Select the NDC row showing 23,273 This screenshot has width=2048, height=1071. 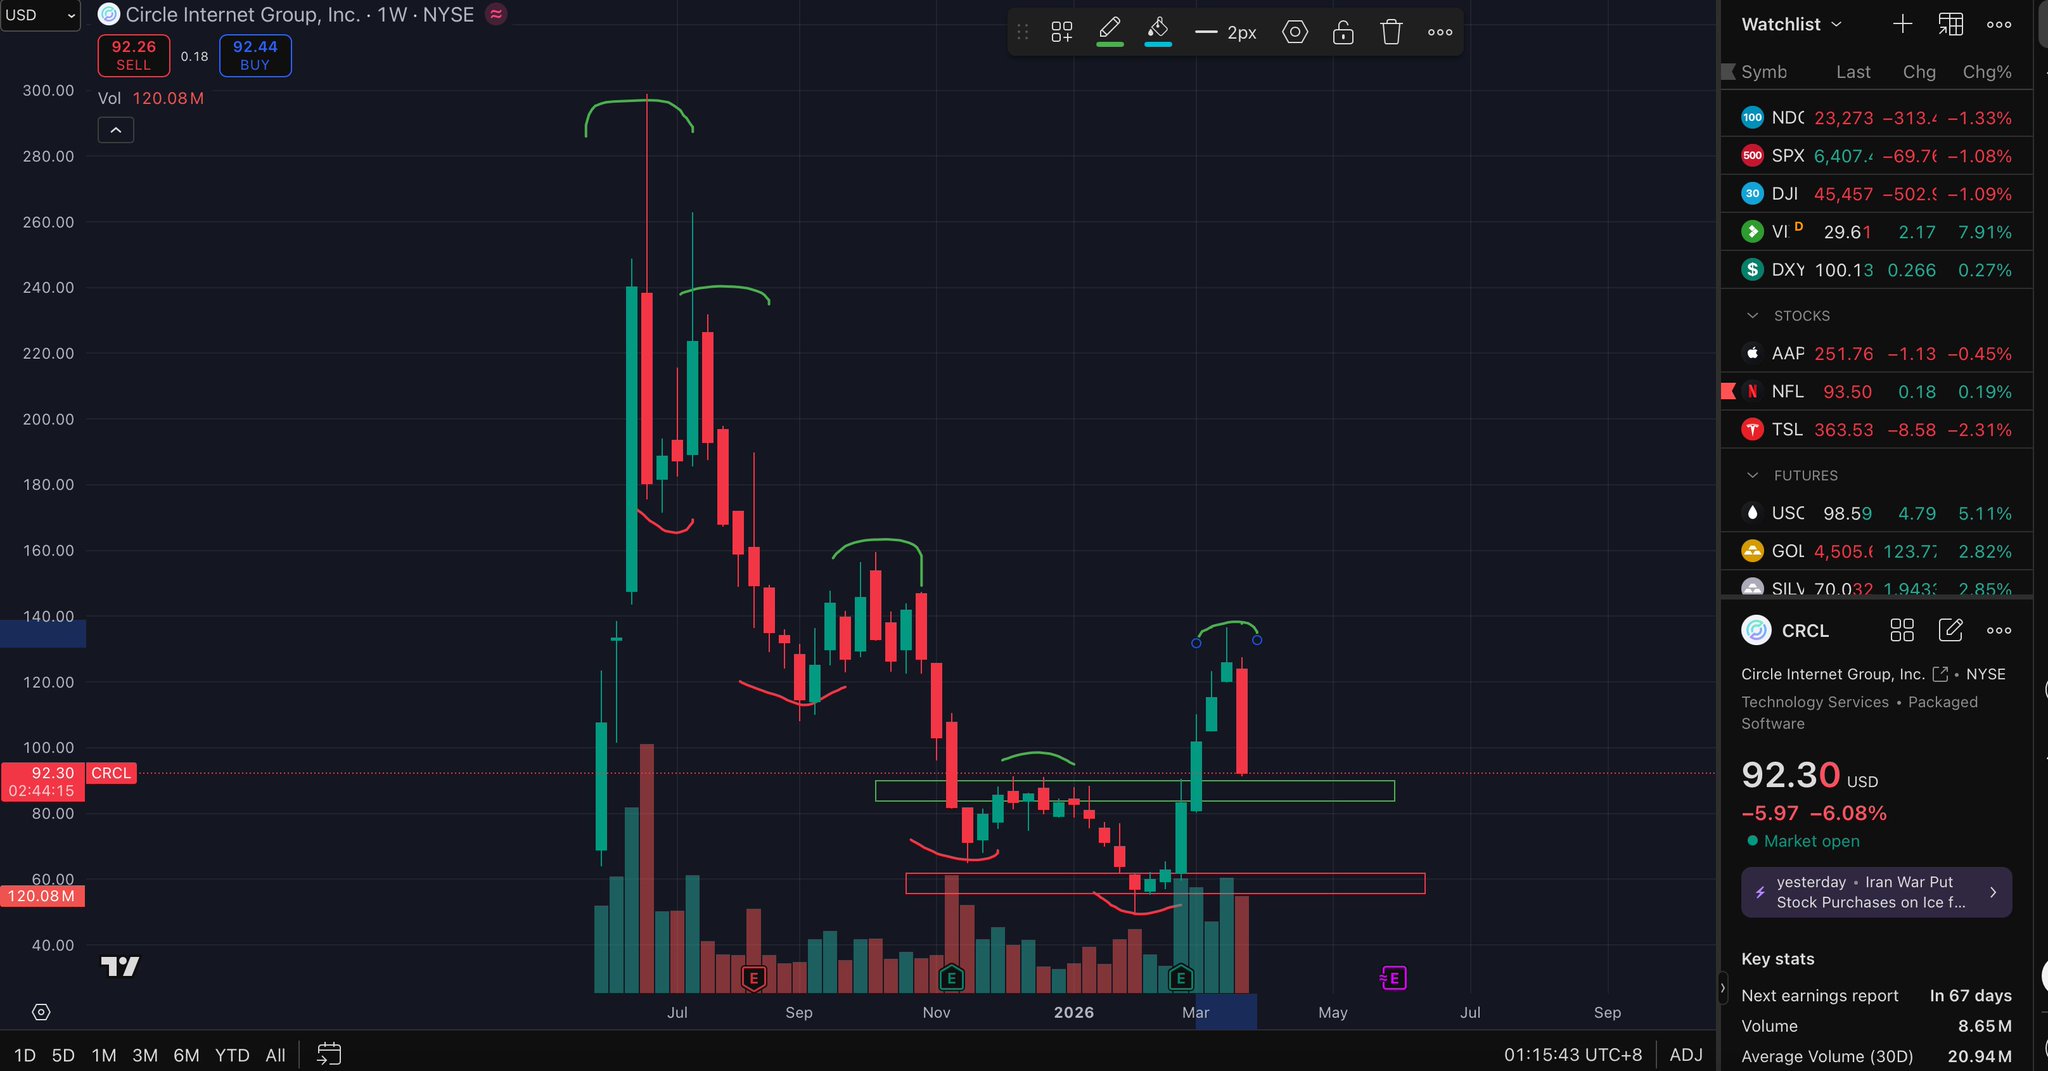coord(1876,118)
